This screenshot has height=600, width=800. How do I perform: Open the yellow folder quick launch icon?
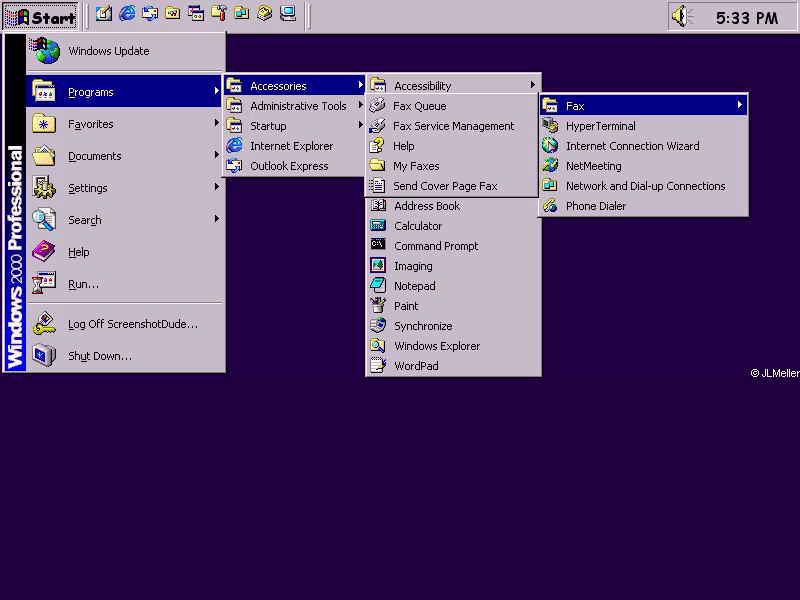(173, 14)
